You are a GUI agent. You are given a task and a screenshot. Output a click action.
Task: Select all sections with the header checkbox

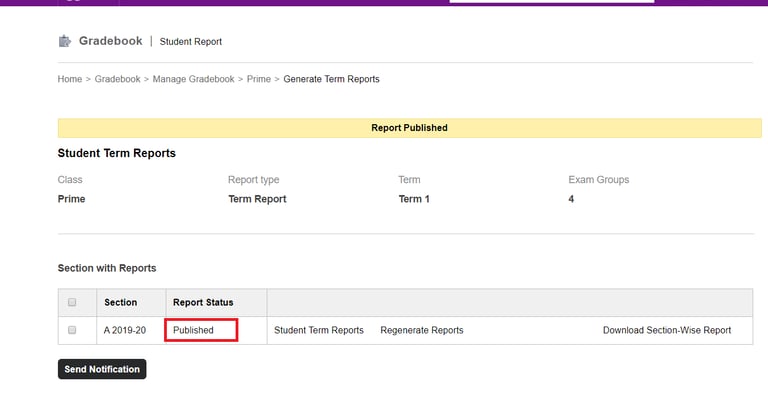tap(72, 302)
